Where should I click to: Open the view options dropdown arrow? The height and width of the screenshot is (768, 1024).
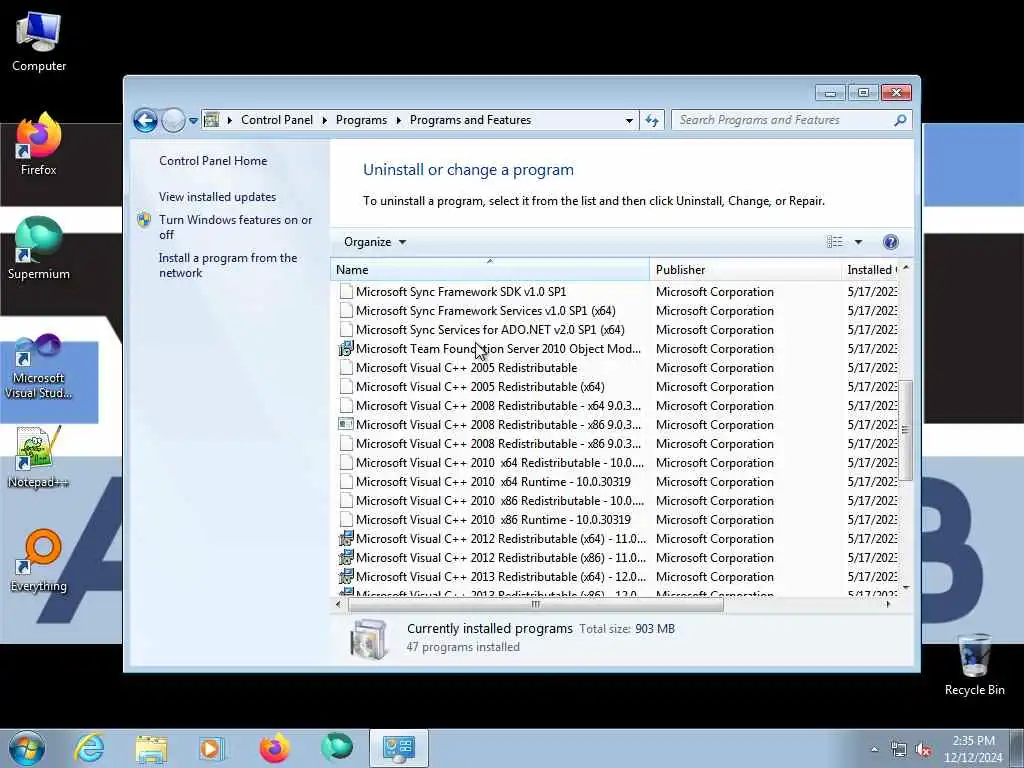pos(858,242)
